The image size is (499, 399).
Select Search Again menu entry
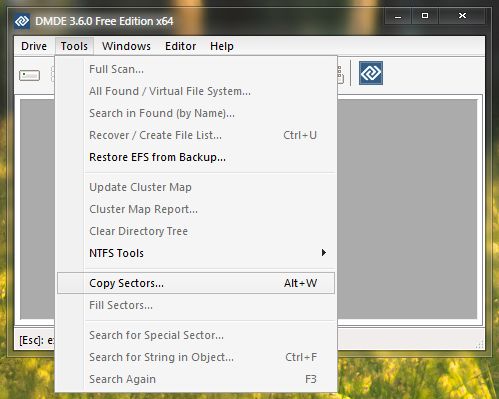coord(196,379)
